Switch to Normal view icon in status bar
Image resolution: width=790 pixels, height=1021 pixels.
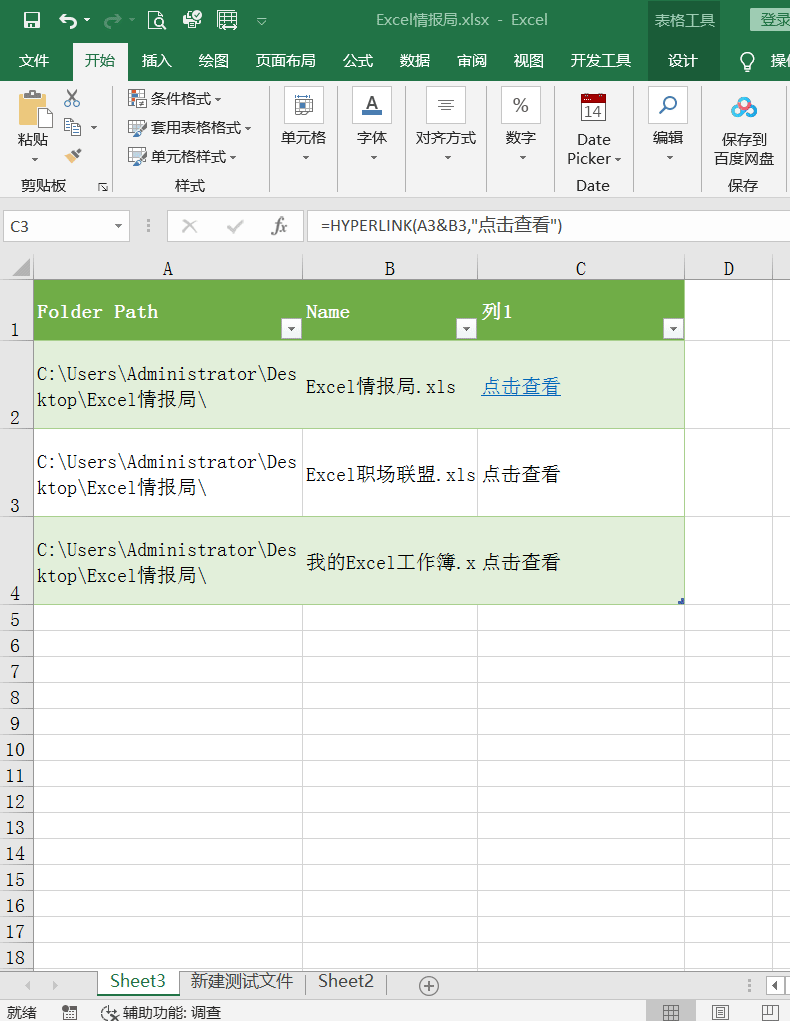(x=670, y=1012)
